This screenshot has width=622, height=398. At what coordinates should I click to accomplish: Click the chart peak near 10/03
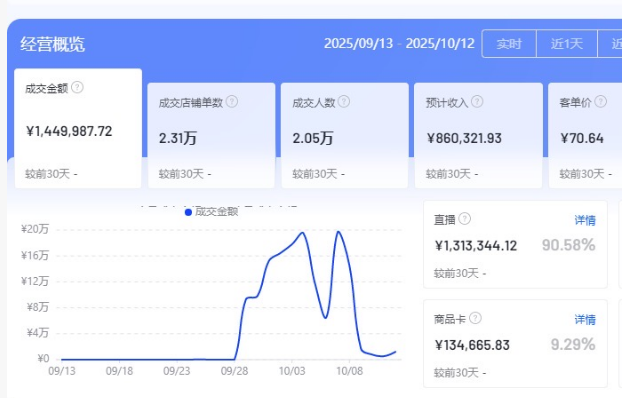pos(303,233)
